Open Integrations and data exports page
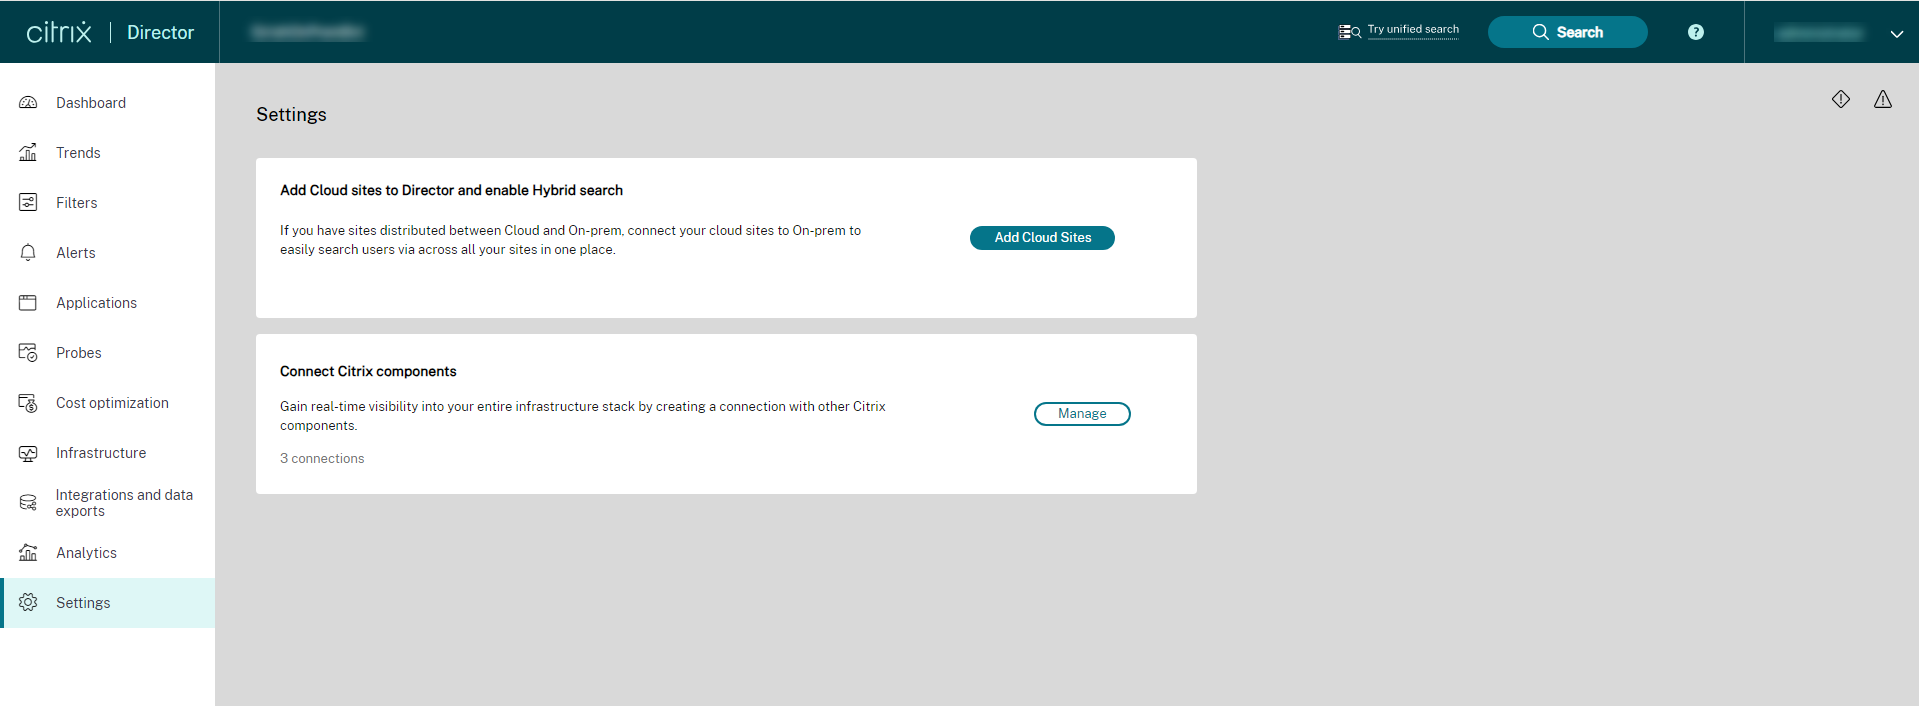This screenshot has height=706, width=1919. pyautogui.click(x=124, y=503)
